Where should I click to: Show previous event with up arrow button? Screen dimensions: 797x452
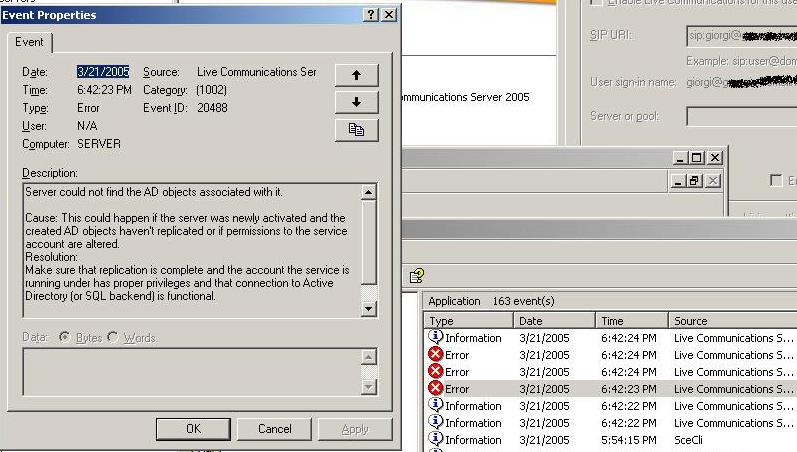pos(356,75)
